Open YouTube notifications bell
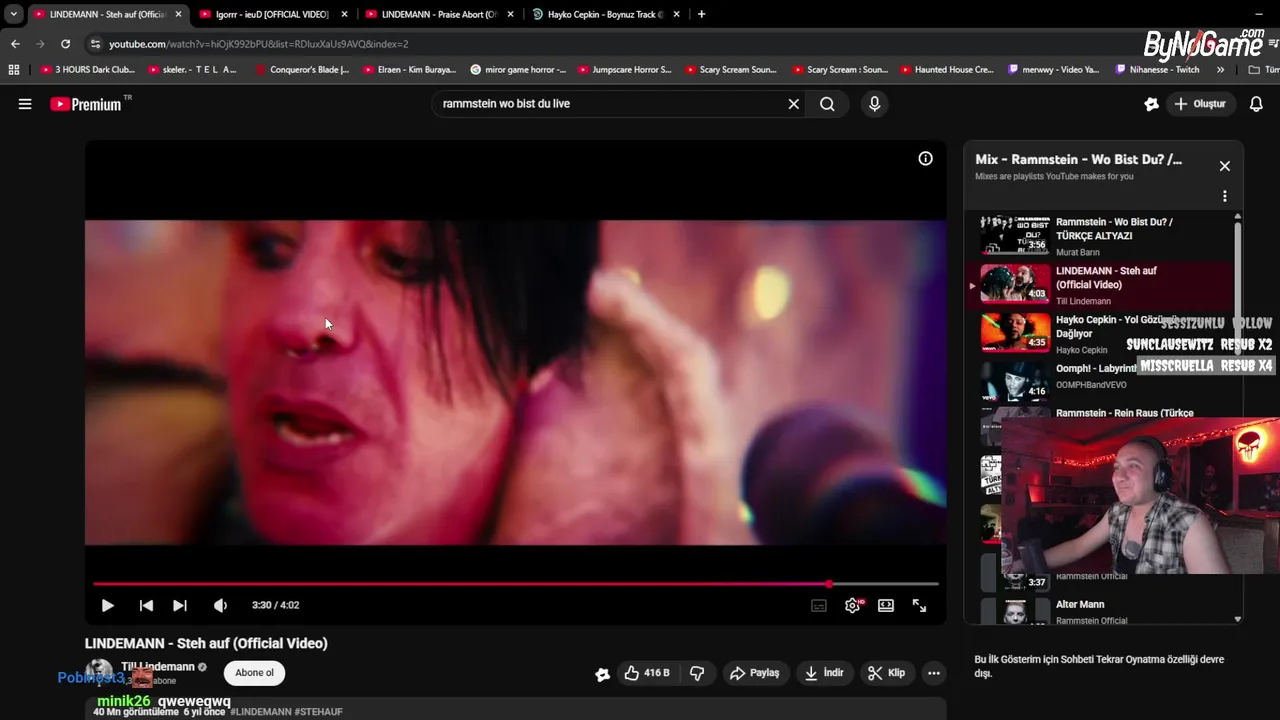The image size is (1280, 720). 1257,104
